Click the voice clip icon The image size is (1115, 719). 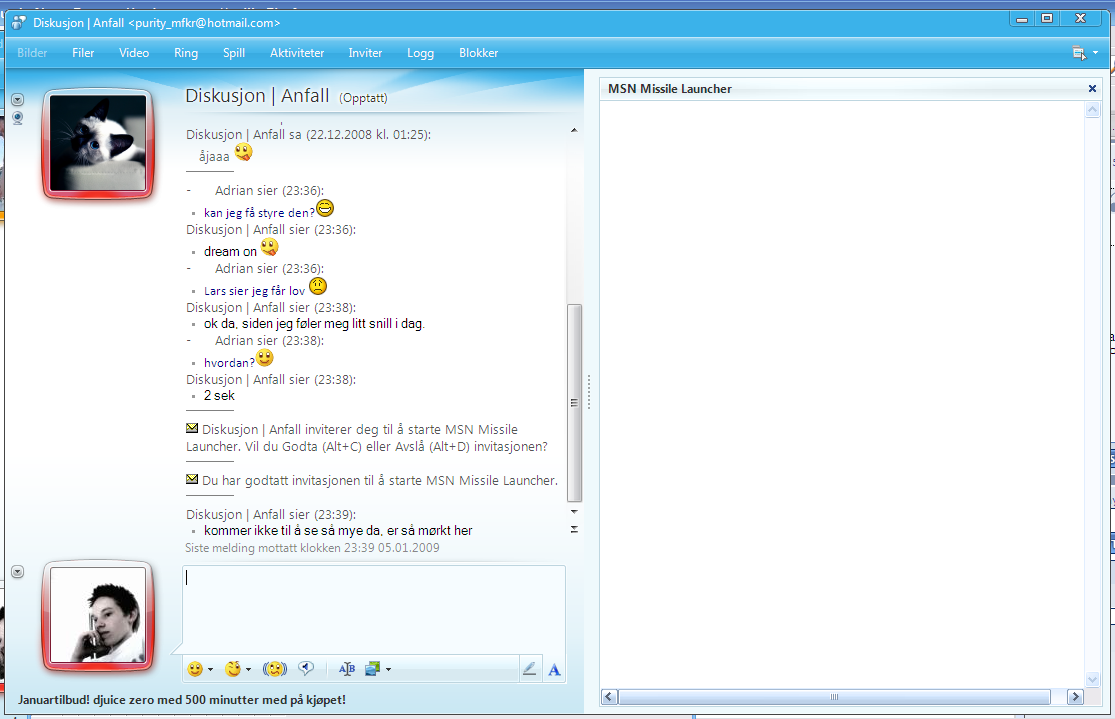coord(306,669)
